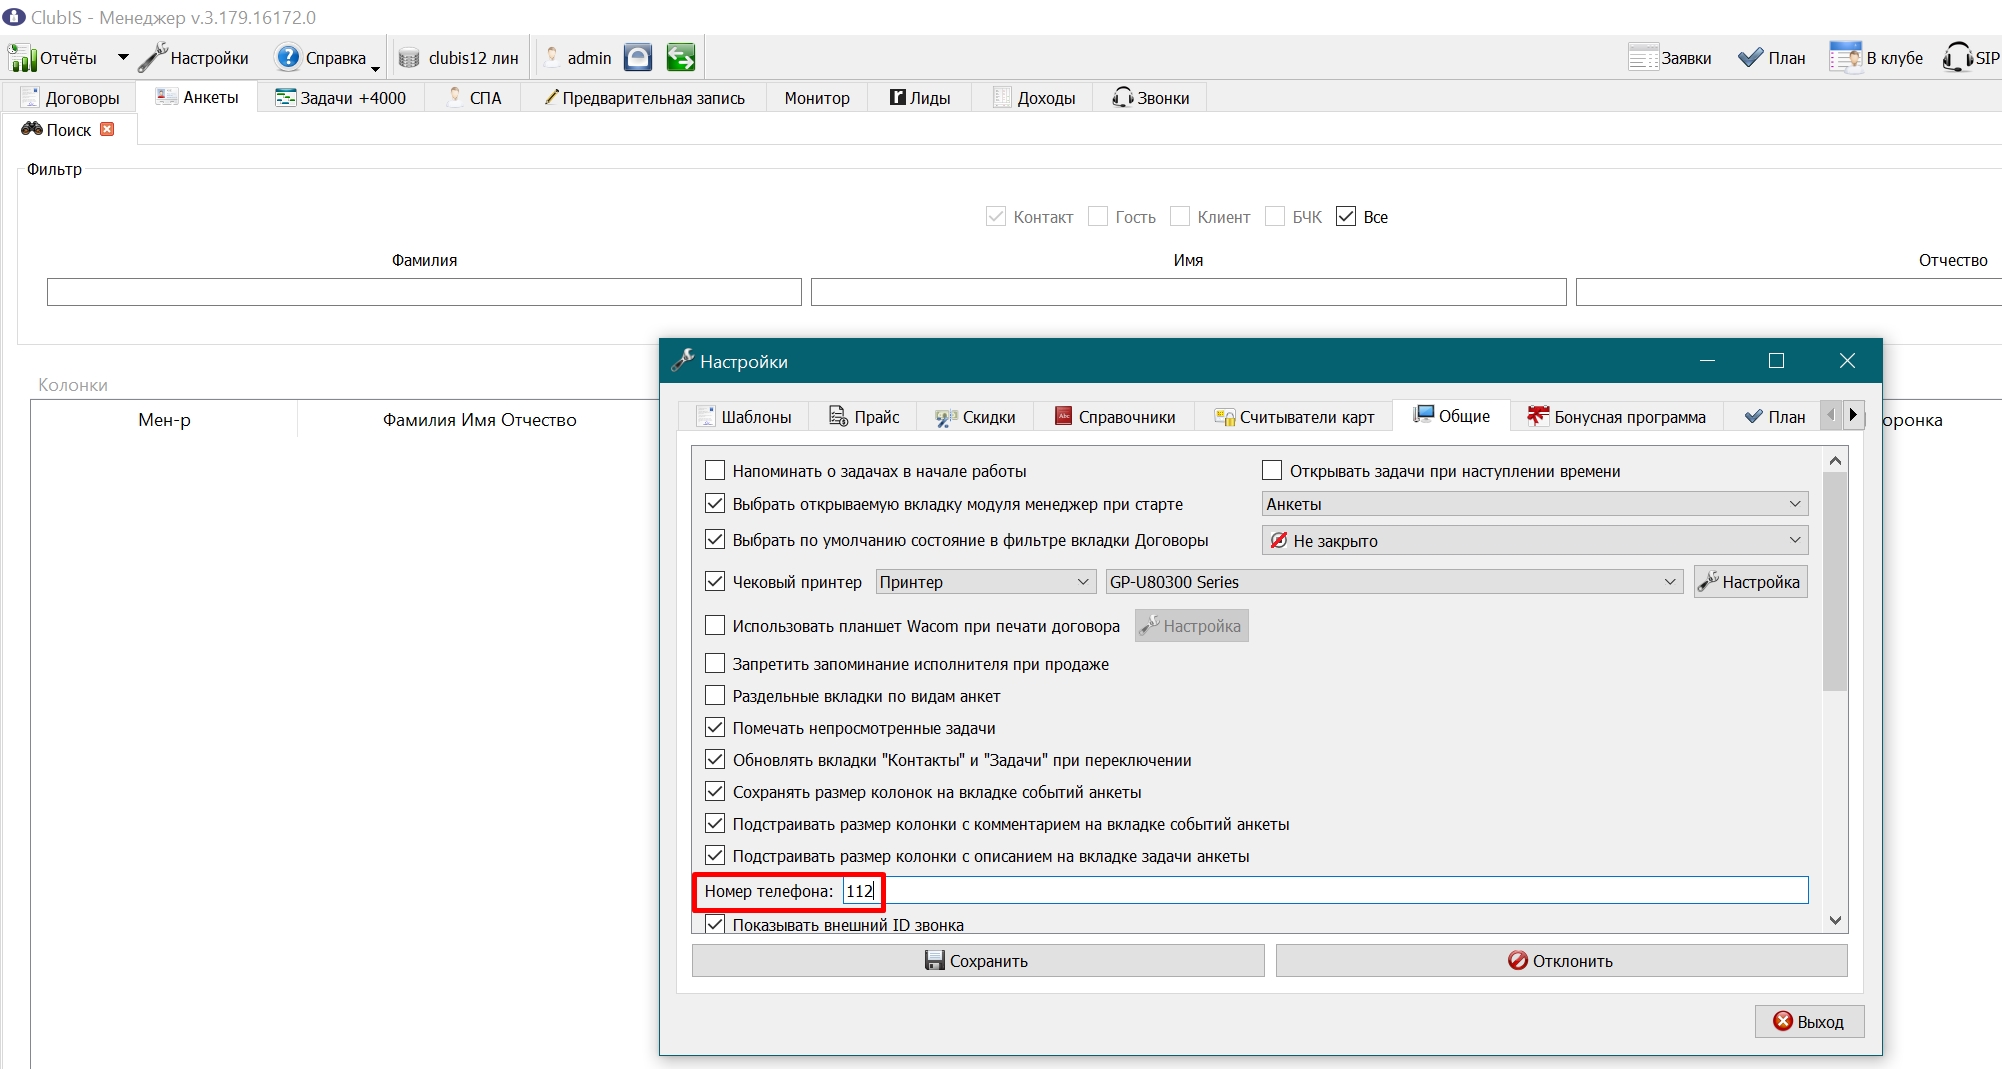Enable Использовать планшет Wacom checkbox
Screen dimensions: 2002x1069
click(715, 625)
